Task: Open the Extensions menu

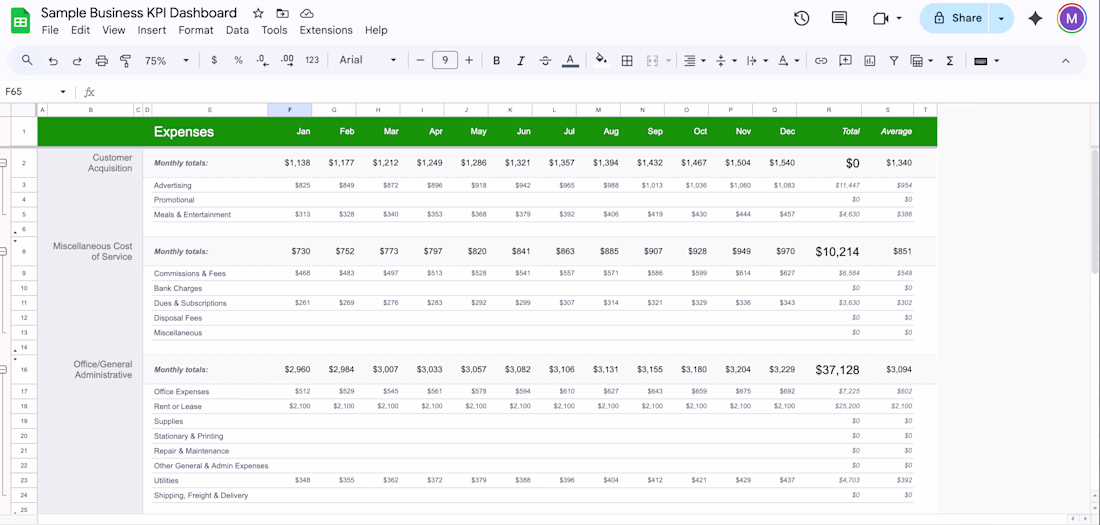Action: pyautogui.click(x=326, y=30)
